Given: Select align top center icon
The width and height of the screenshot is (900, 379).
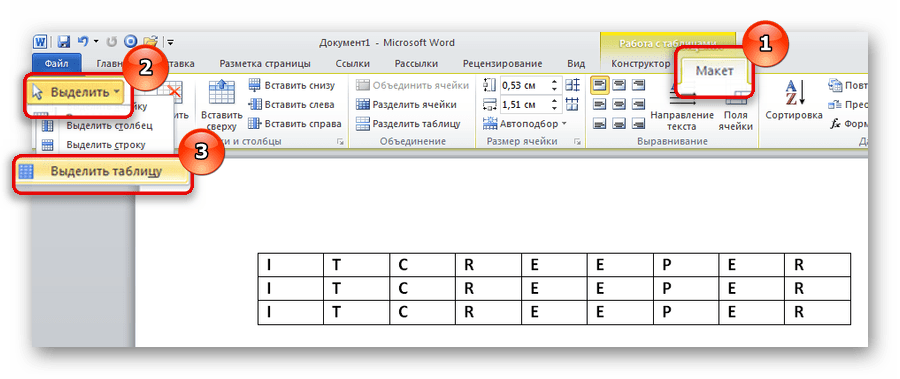Looking at the screenshot, I should click(x=619, y=86).
